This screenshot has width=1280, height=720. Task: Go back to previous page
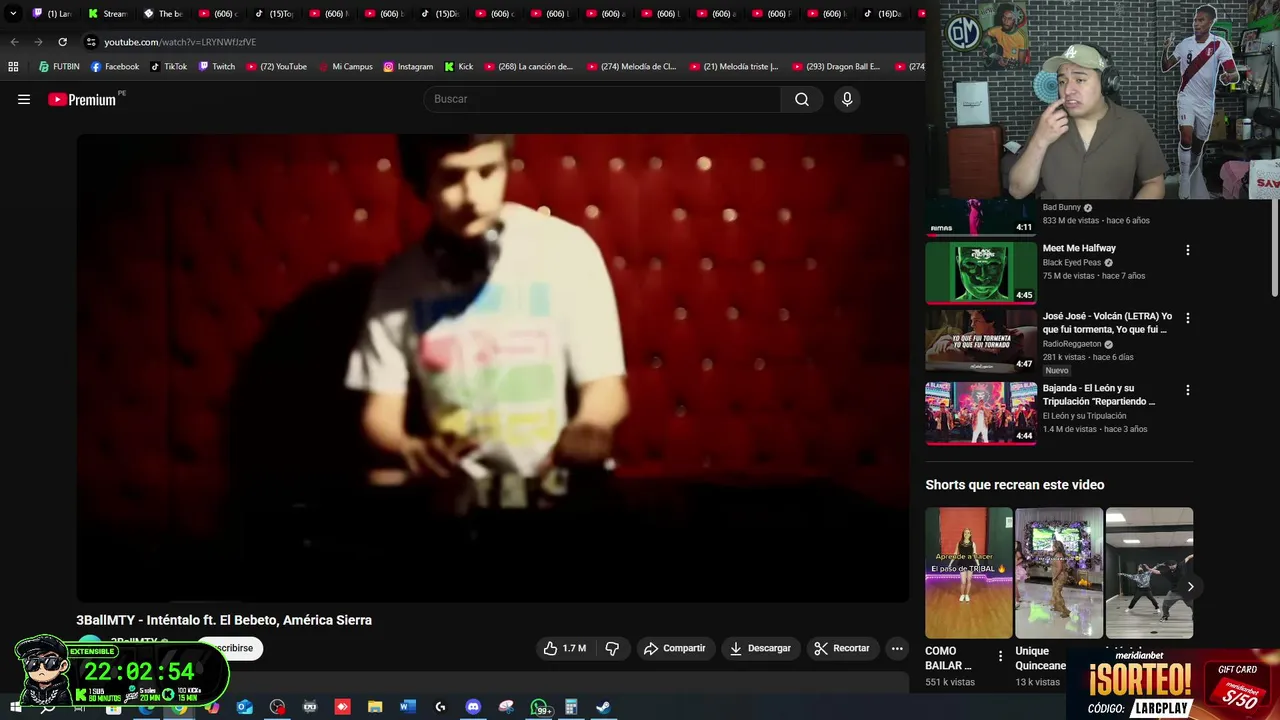click(x=14, y=42)
